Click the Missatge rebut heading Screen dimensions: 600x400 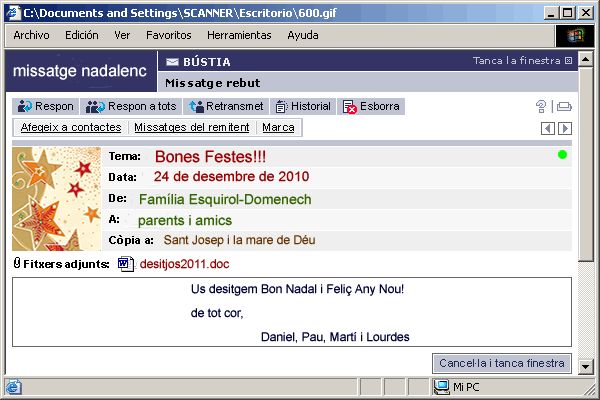click(x=213, y=83)
